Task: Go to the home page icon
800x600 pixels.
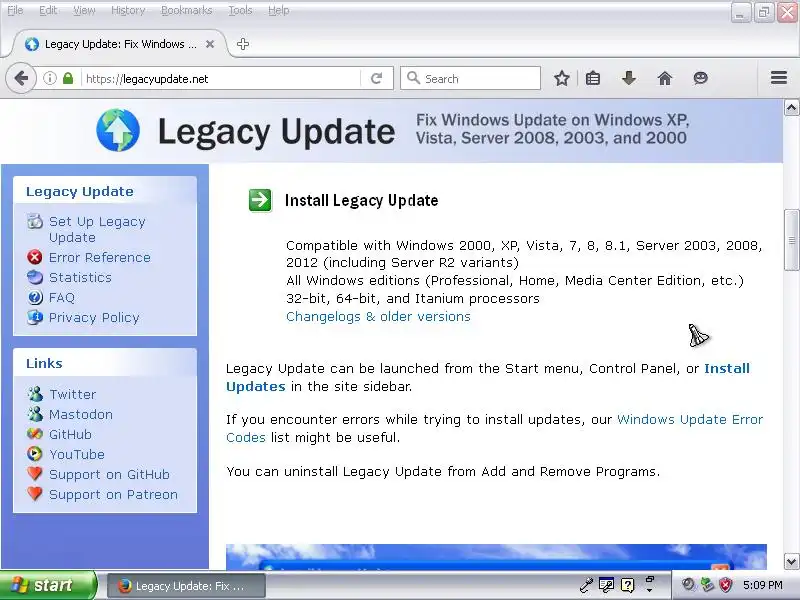Action: tap(664, 79)
